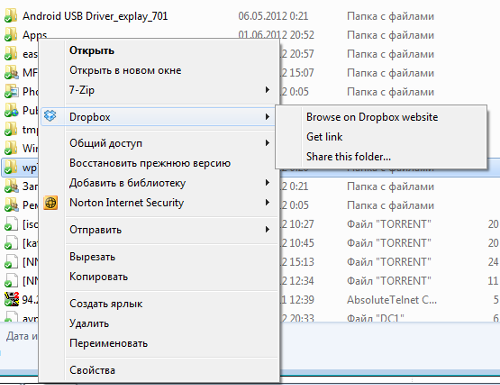Select Get link in Dropbox submenu
Viewport: 500px width, 385px height.
(324, 137)
